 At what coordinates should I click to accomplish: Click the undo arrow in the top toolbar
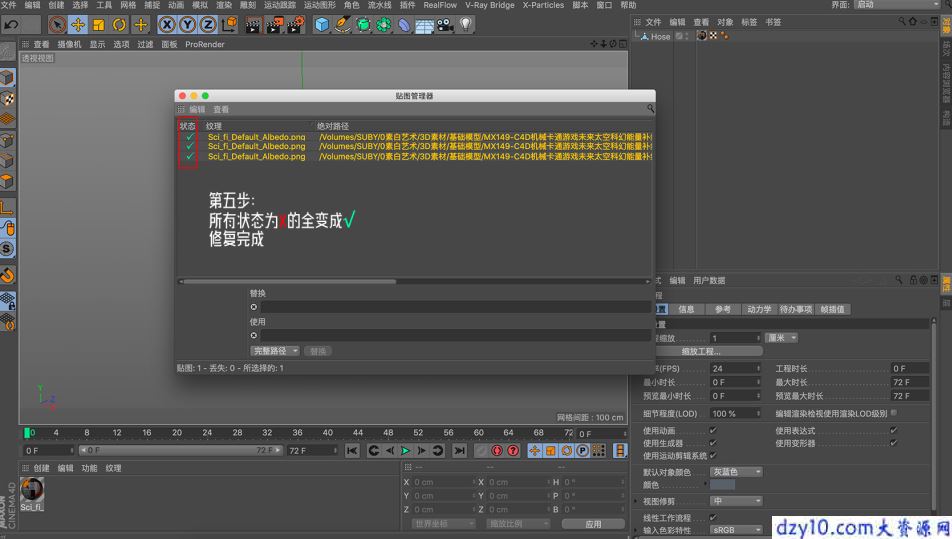[12, 25]
